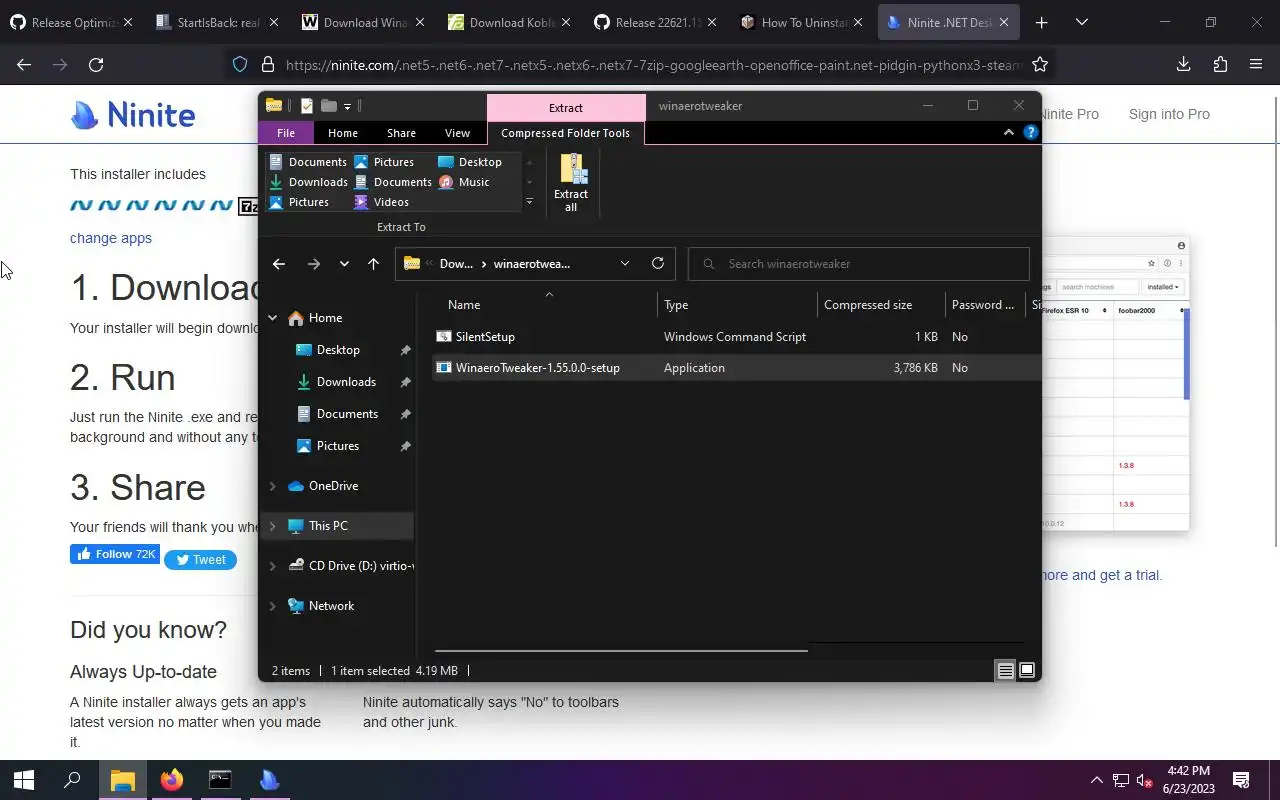Open recent locations dropdown arrow
Screen dimensions: 1280x800
(x=344, y=264)
